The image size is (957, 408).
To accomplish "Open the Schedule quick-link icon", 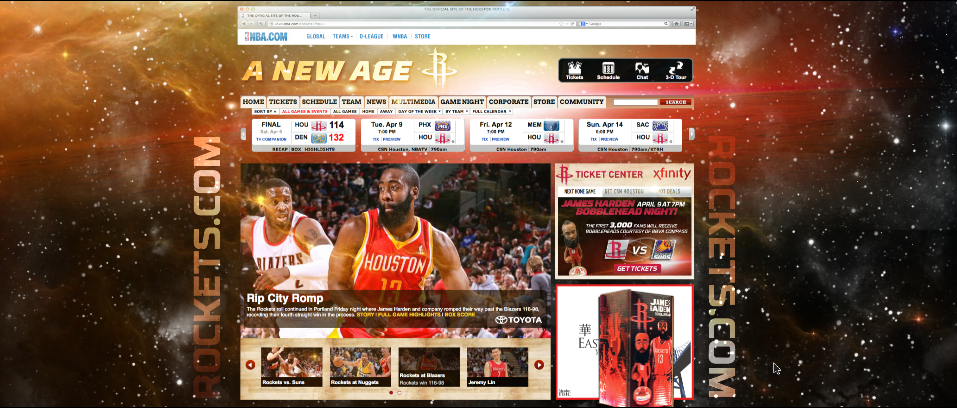I will [608, 70].
